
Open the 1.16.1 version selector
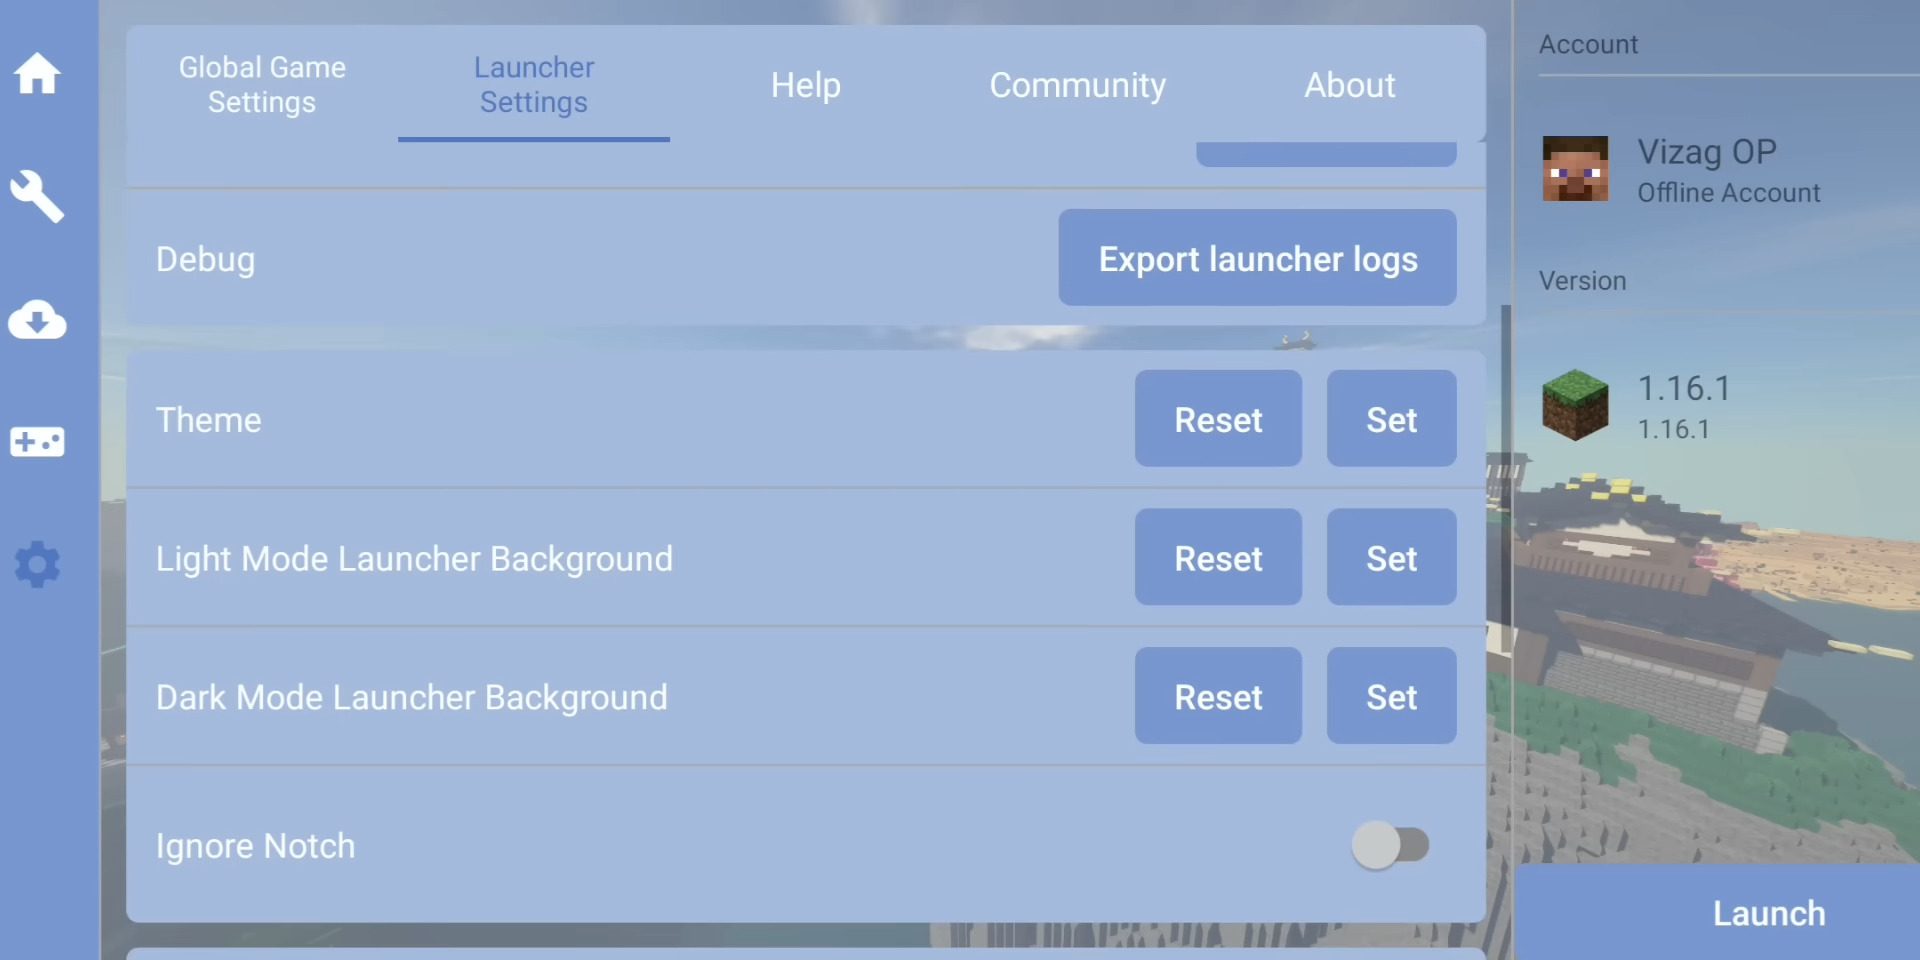click(1685, 406)
